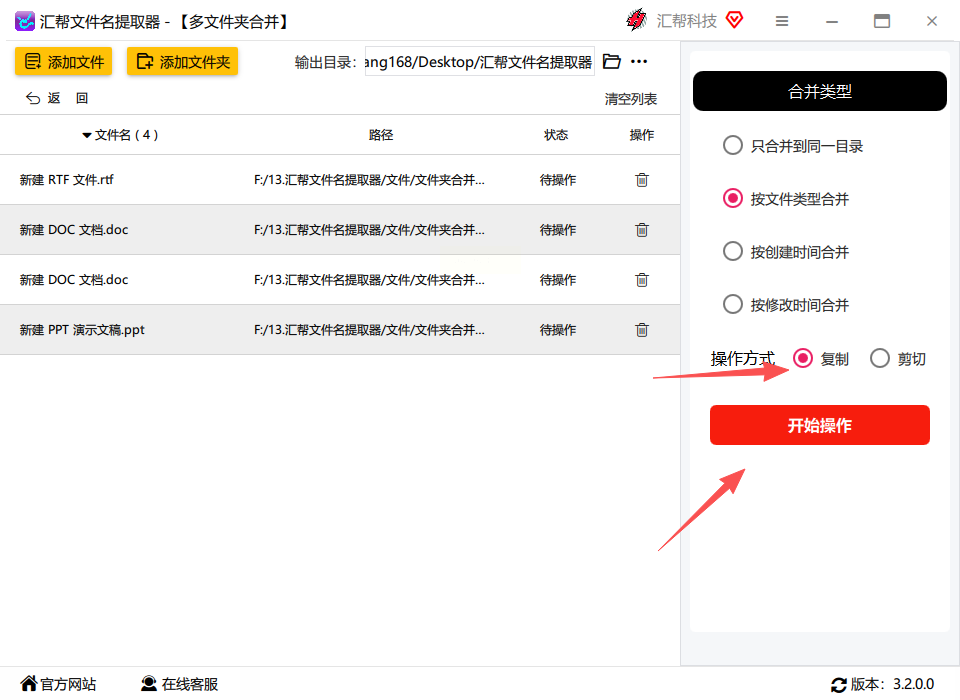Click the 合并类型 header bar

(x=820, y=91)
